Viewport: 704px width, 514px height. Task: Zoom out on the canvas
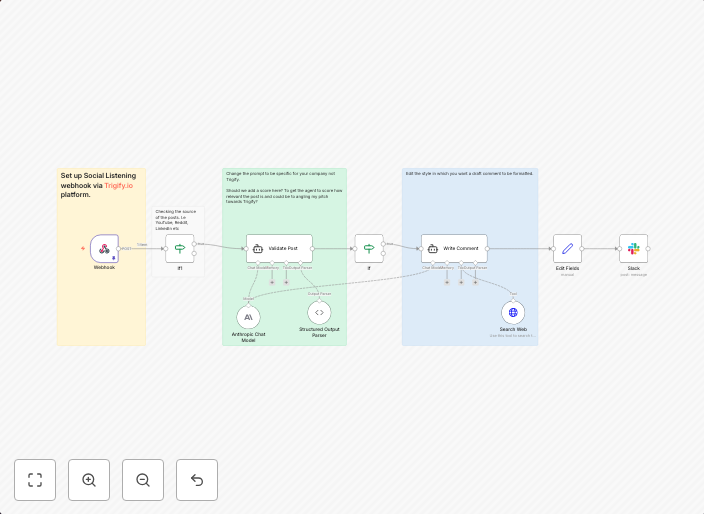(x=143, y=480)
